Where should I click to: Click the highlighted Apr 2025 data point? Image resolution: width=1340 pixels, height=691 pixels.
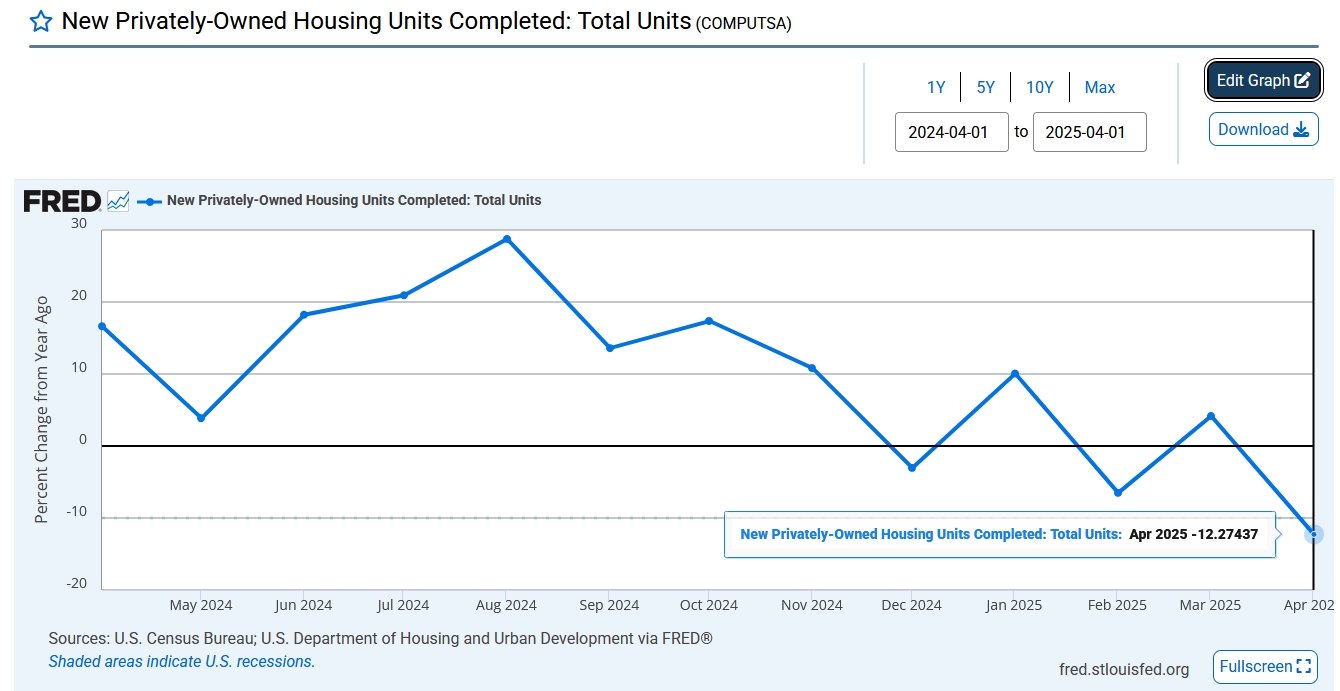coord(1314,534)
